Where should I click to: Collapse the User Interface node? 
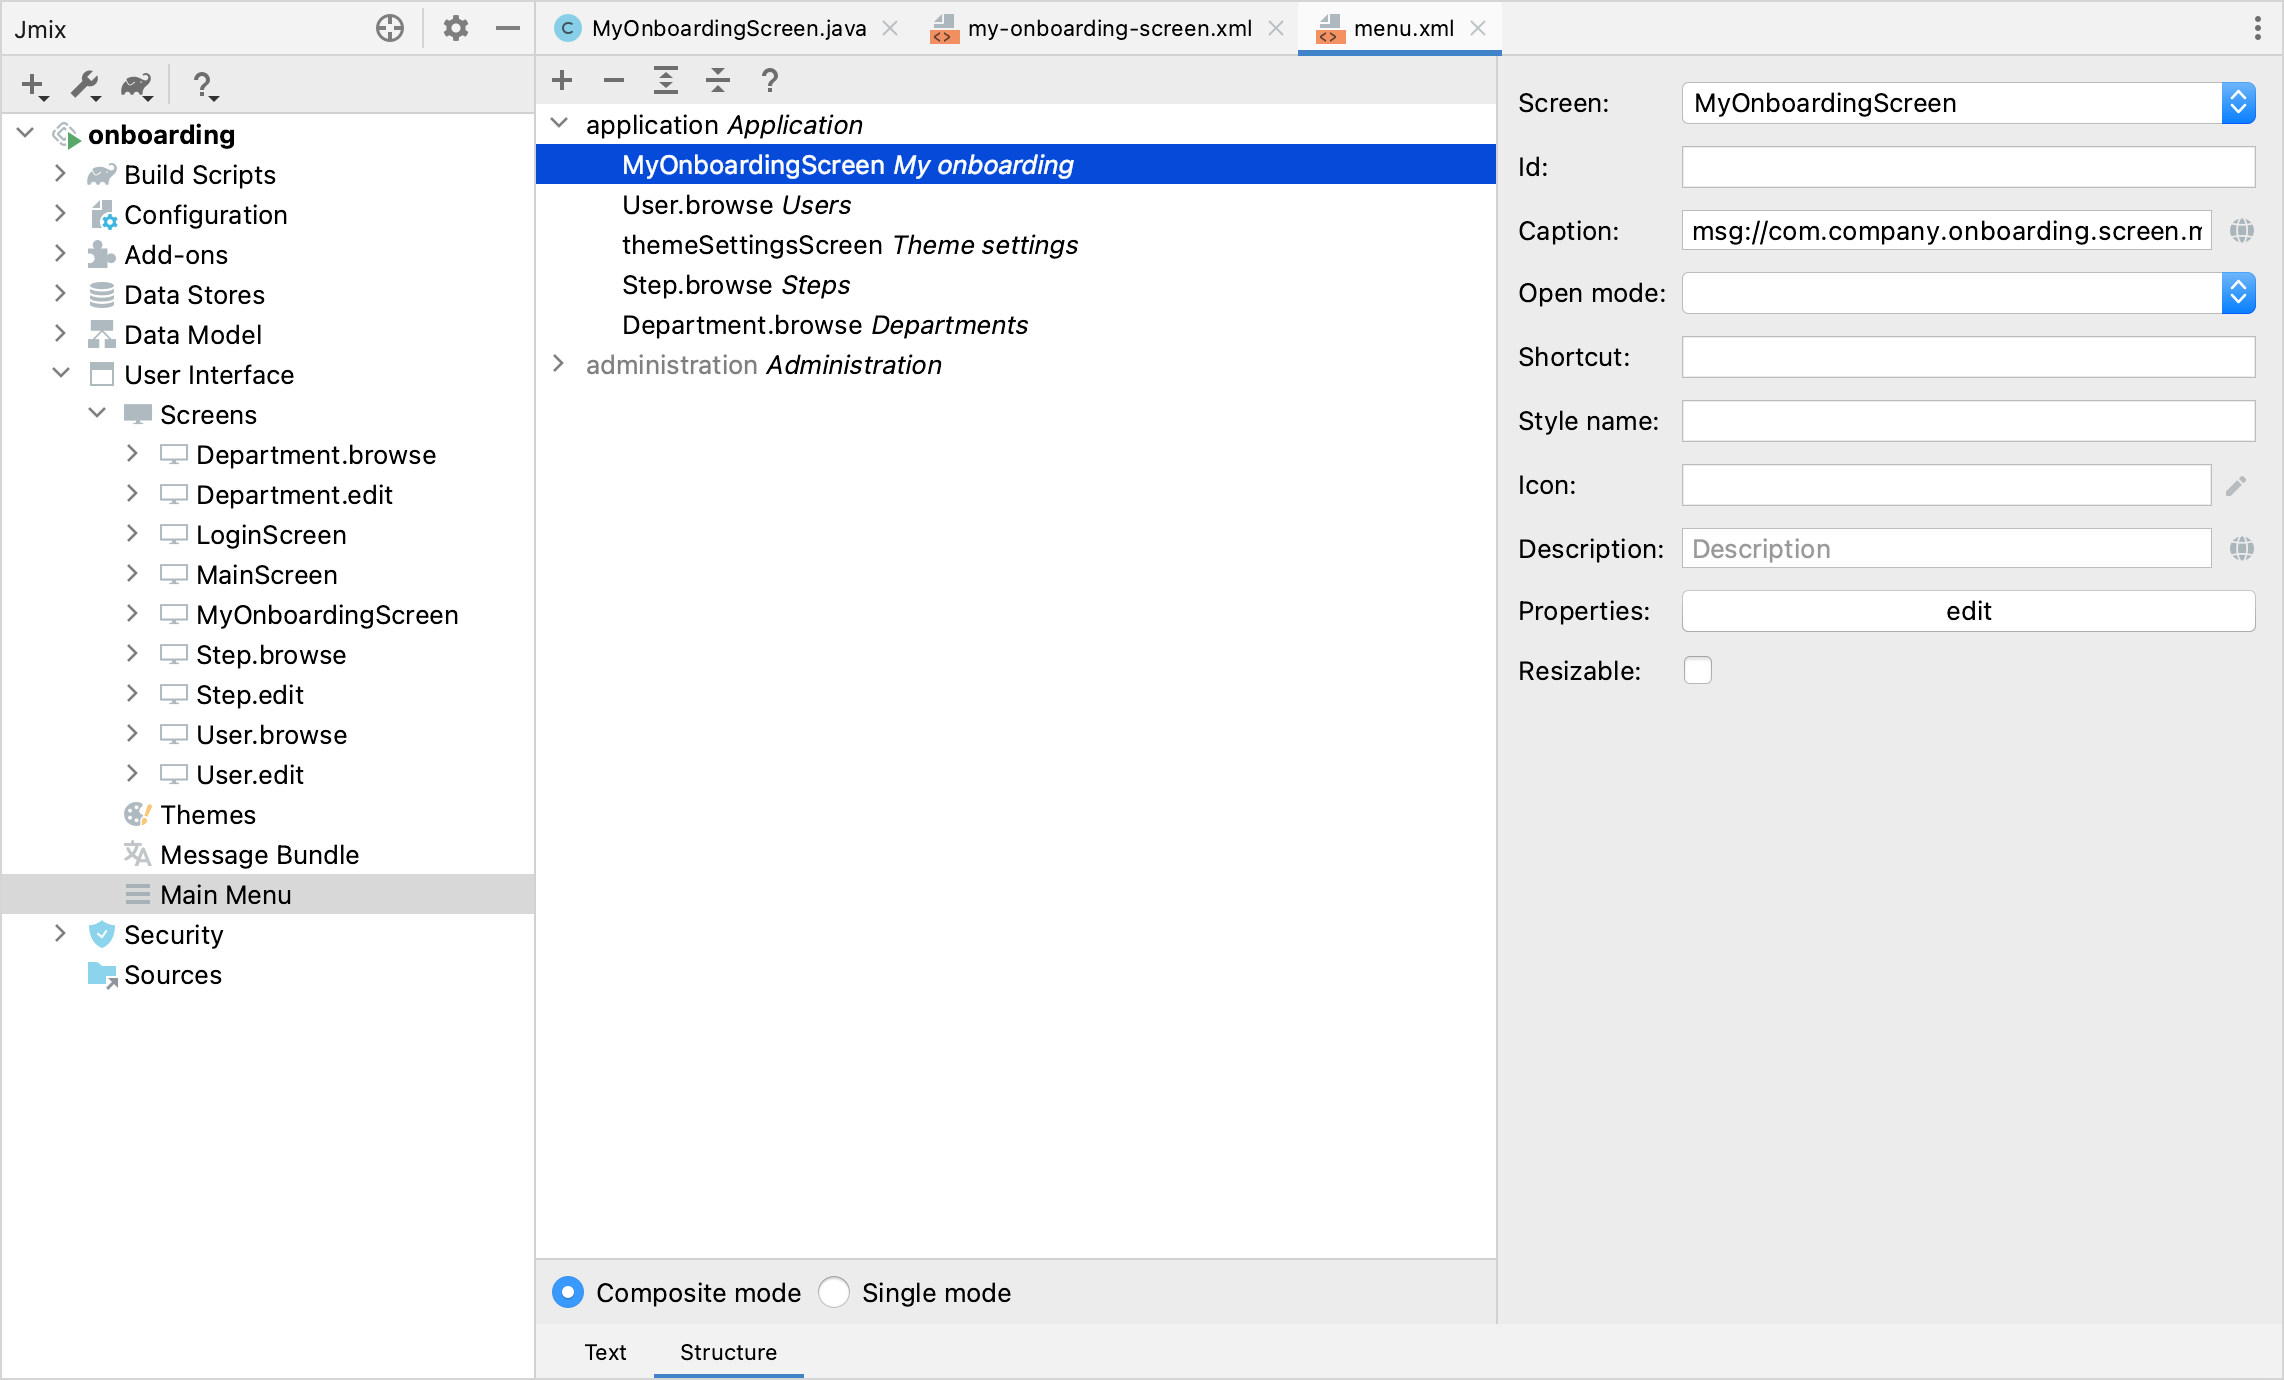coord(60,373)
